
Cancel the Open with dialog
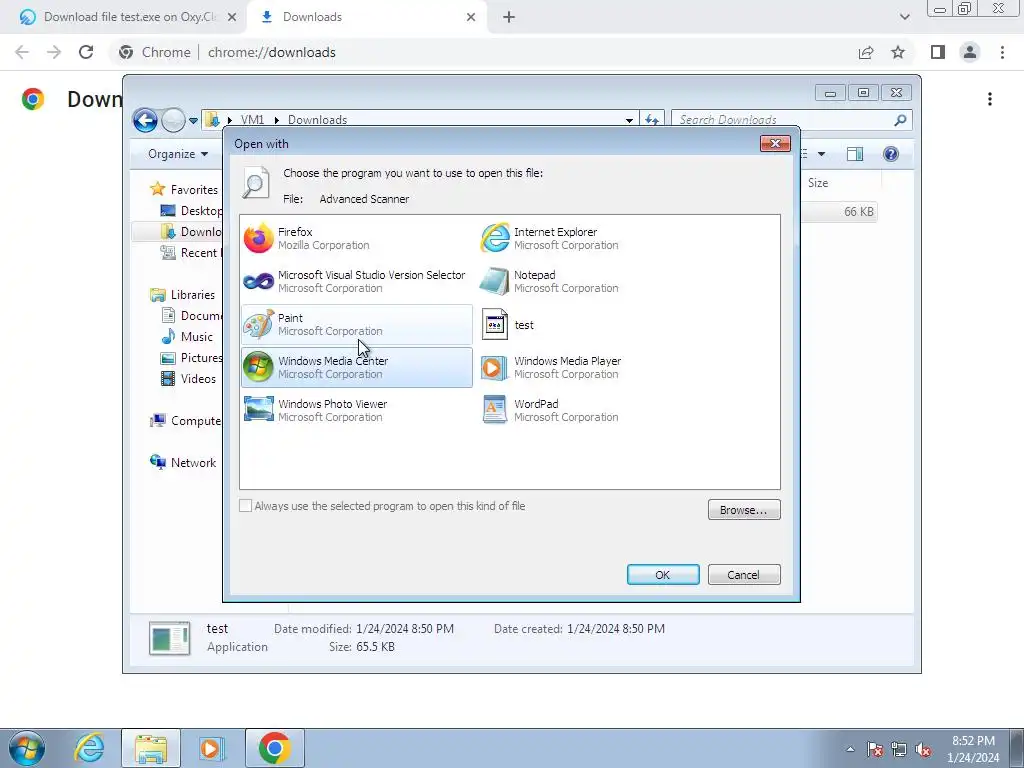pos(744,575)
